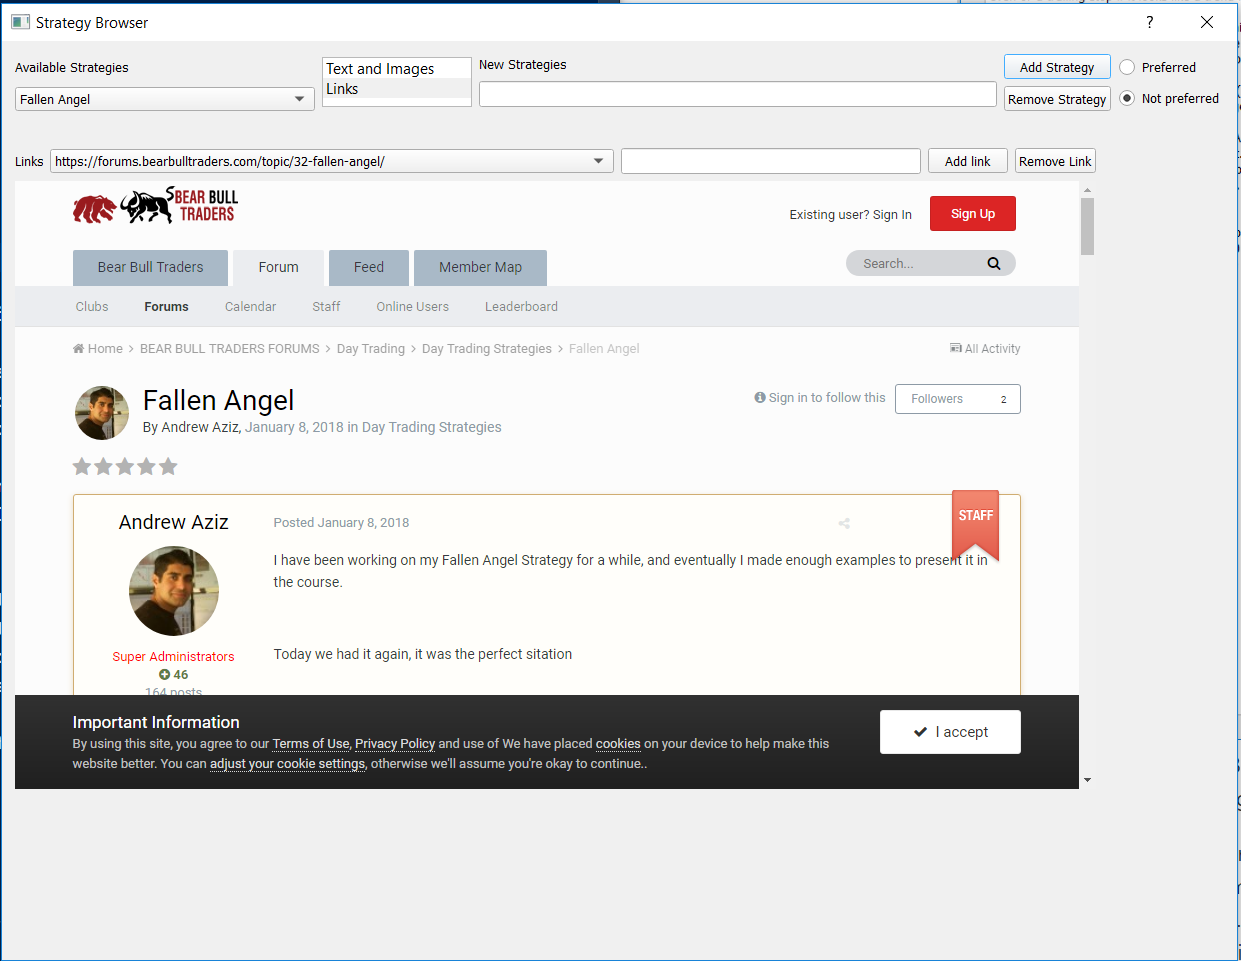The height and width of the screenshot is (961, 1241).
Task: Click the Add Strategy button
Action: (x=1057, y=67)
